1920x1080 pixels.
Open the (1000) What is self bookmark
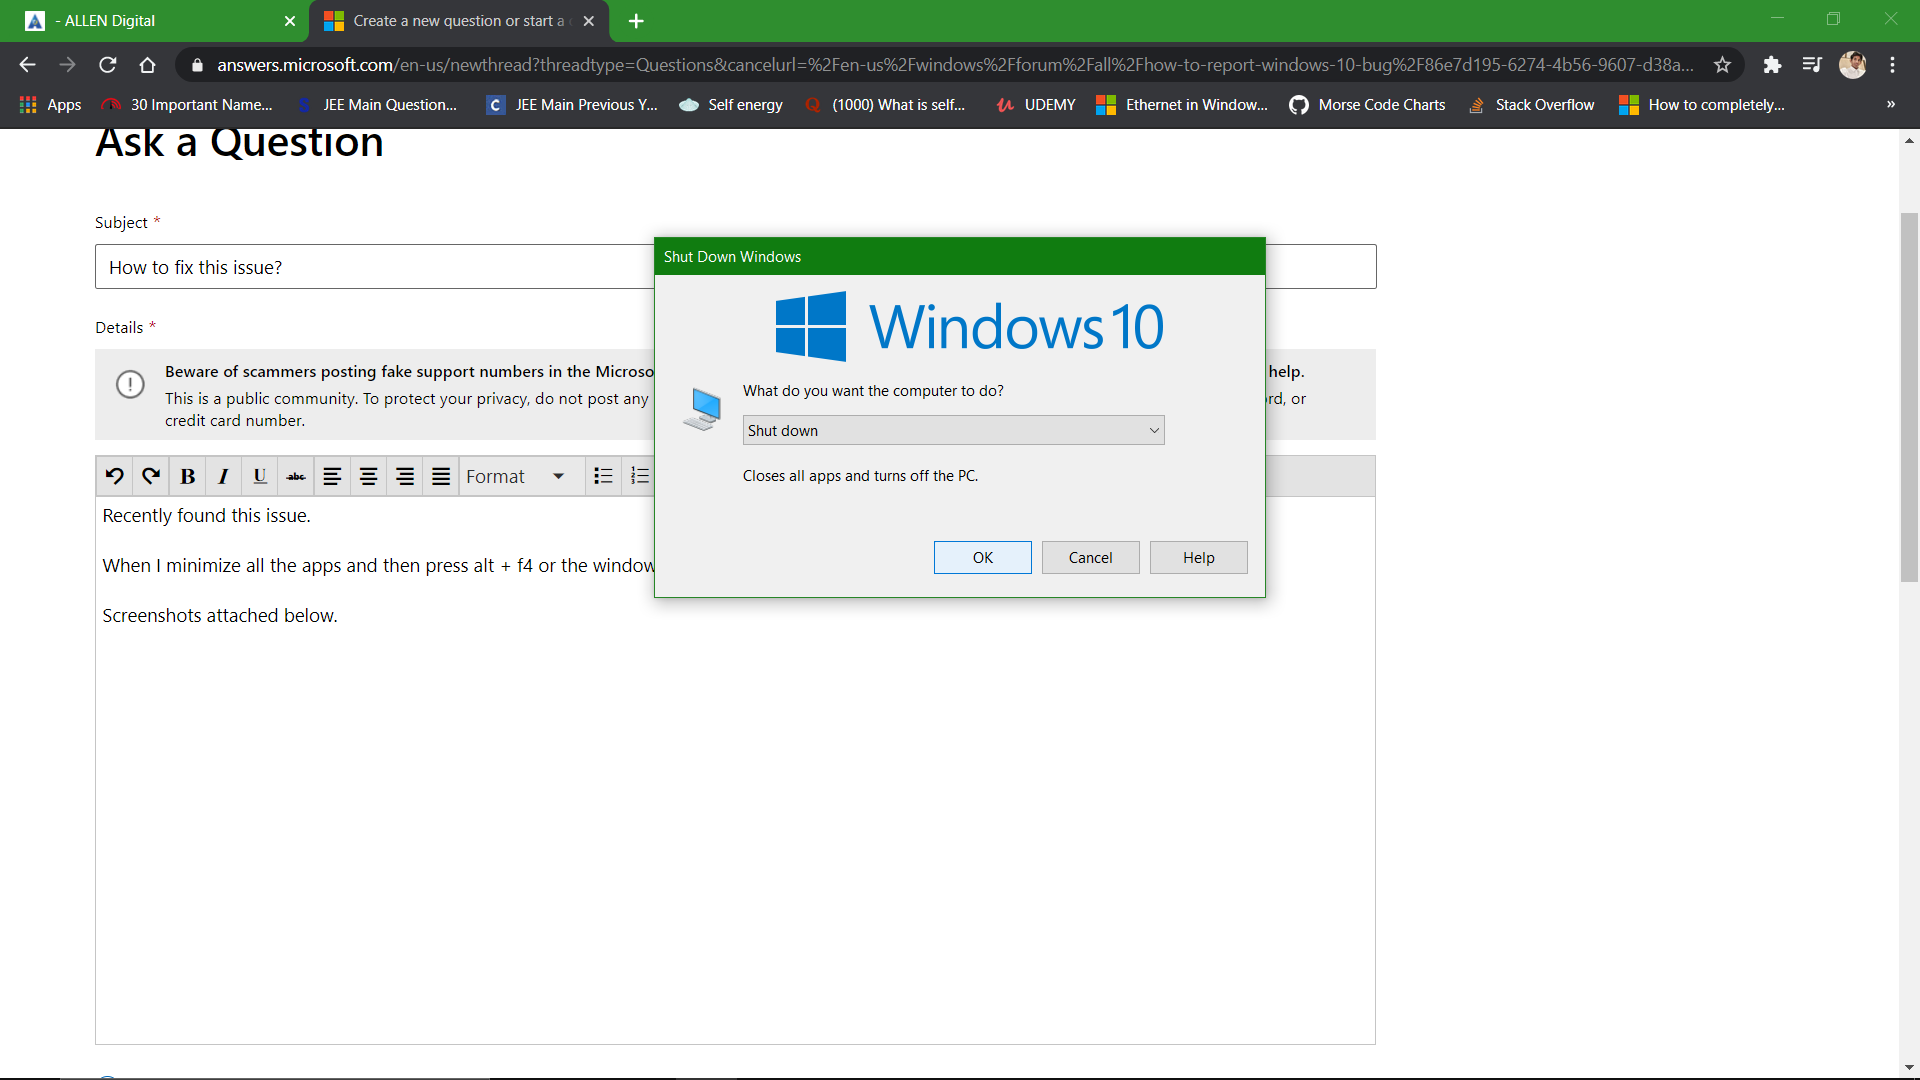coord(886,104)
